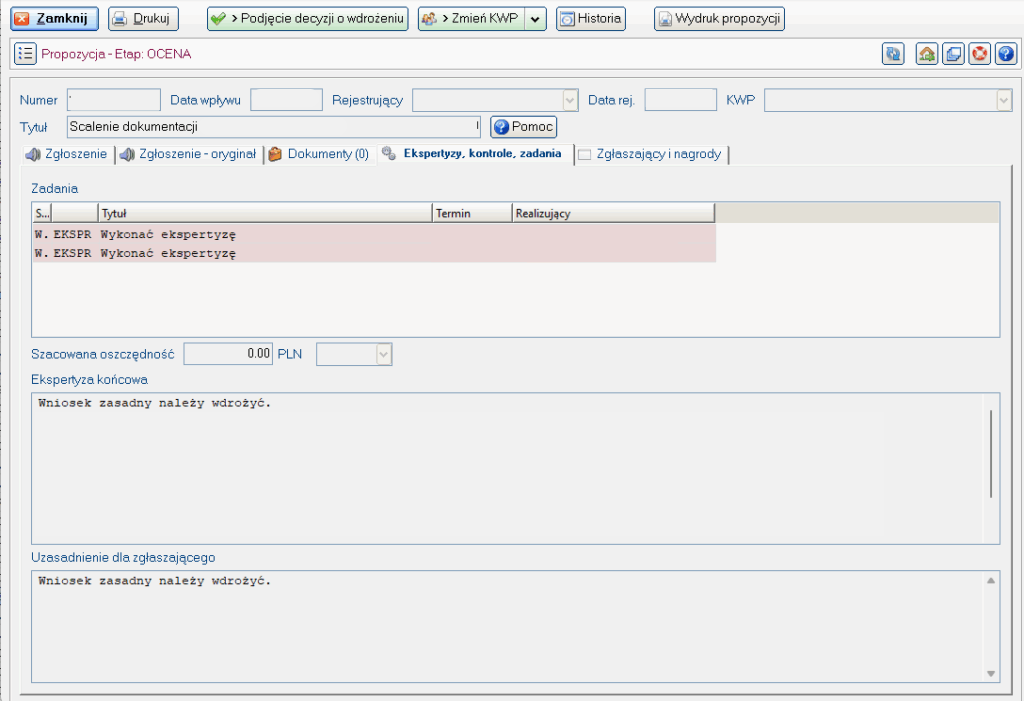The width and height of the screenshot is (1024, 701).
Task: Click the home icon with green arrow
Action: pos(927,54)
